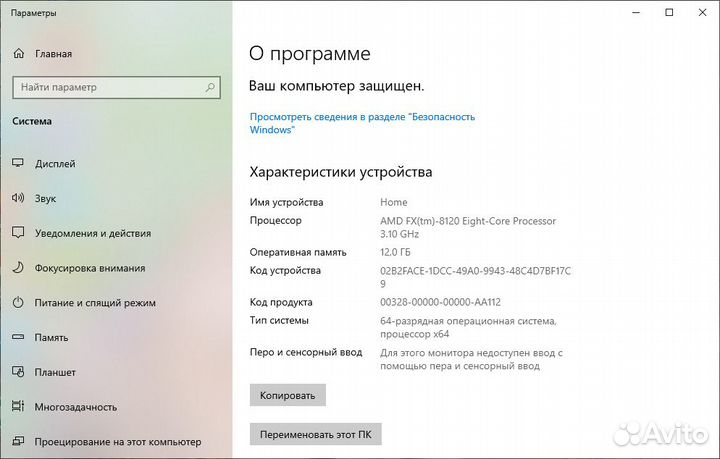
Task: Click the power icon beside Питание и спящий режим
Action: click(18, 302)
